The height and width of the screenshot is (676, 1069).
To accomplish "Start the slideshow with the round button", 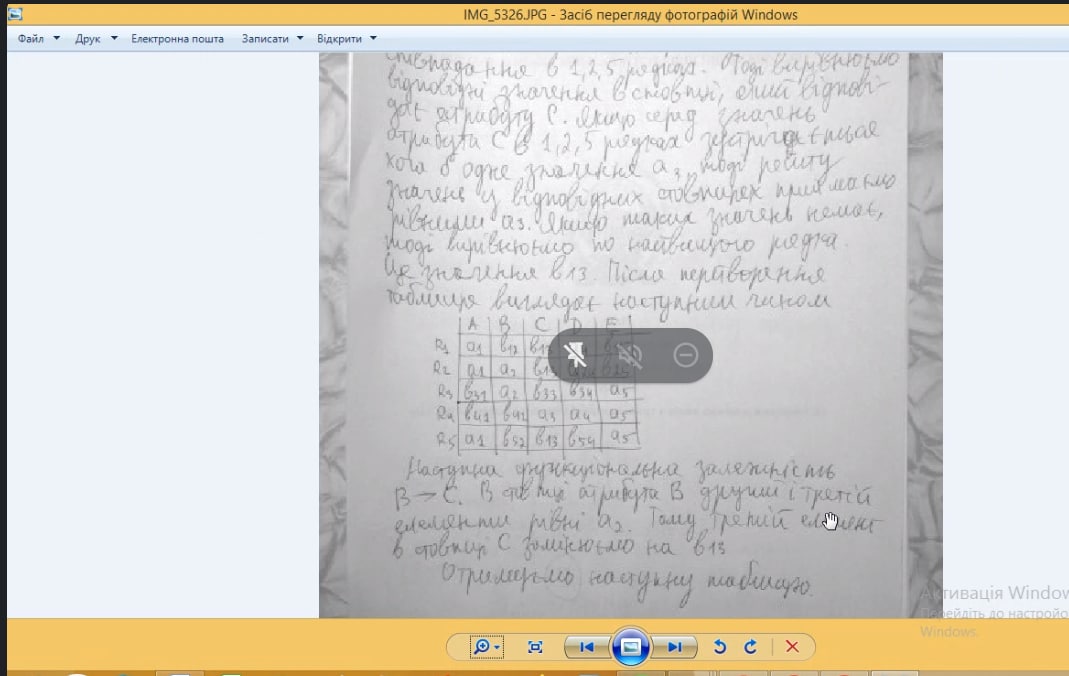I will click(x=630, y=647).
